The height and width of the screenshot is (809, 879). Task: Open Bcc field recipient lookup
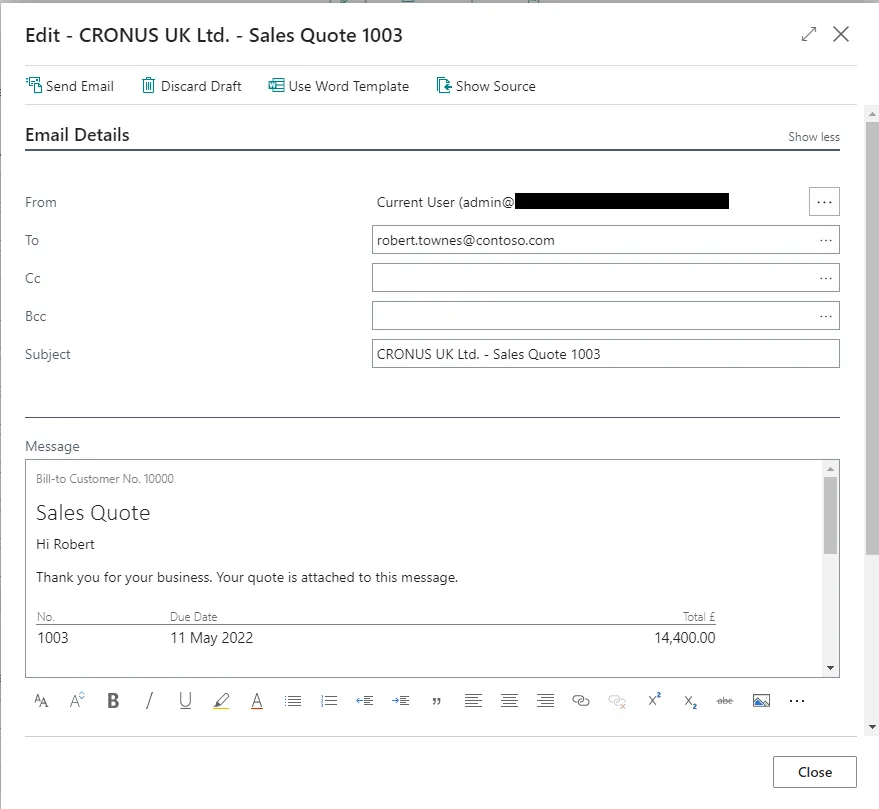coord(826,316)
